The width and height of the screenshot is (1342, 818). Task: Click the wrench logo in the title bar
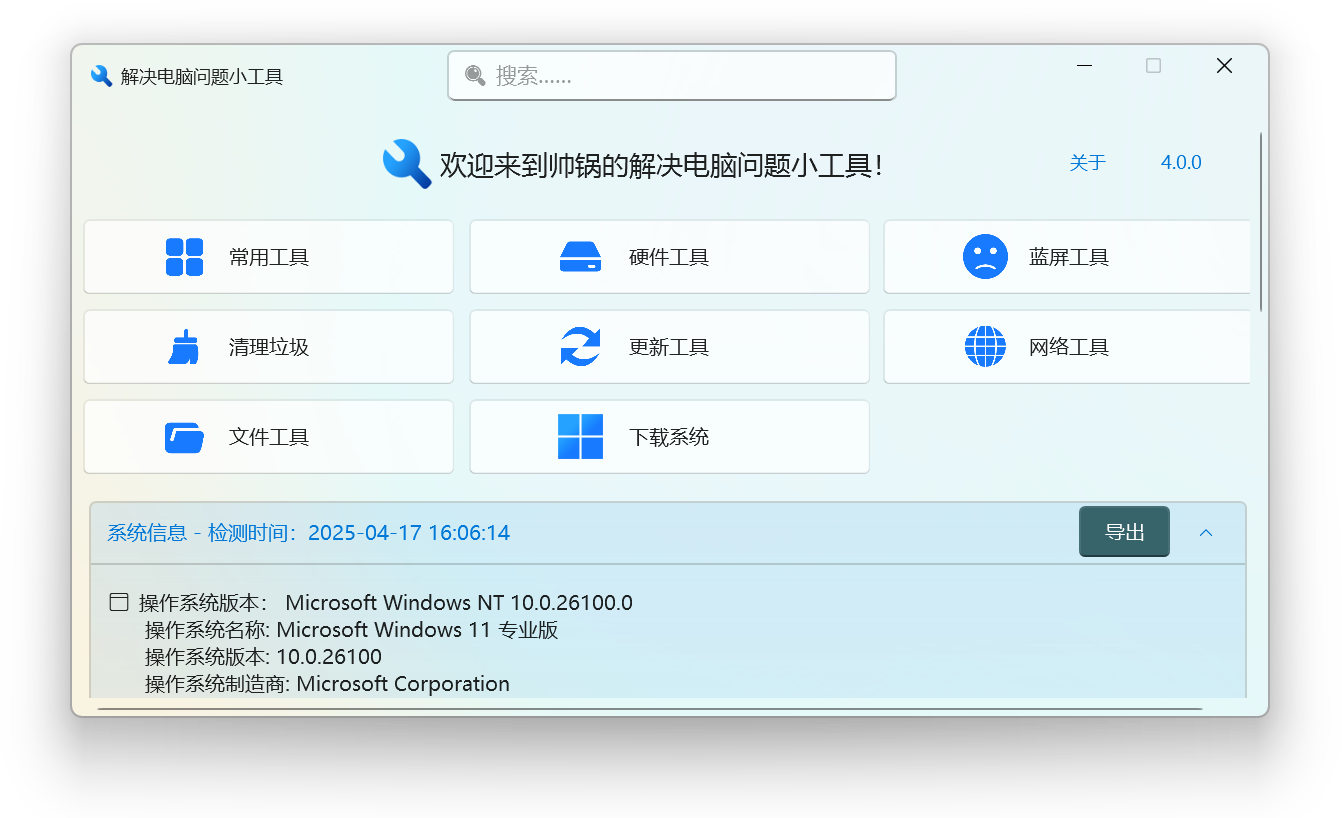click(x=101, y=75)
